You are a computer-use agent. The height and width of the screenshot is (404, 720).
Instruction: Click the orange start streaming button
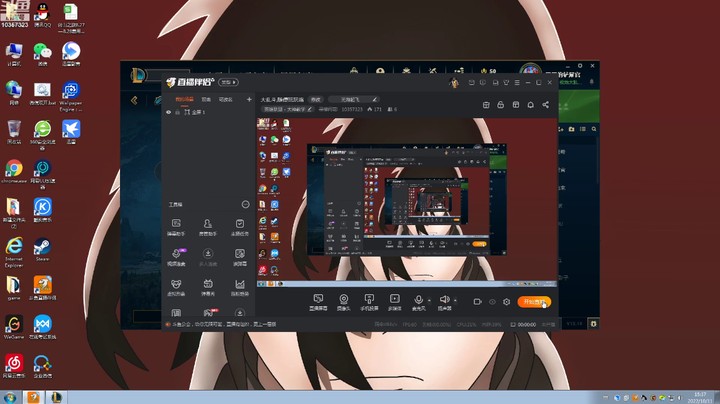(534, 302)
